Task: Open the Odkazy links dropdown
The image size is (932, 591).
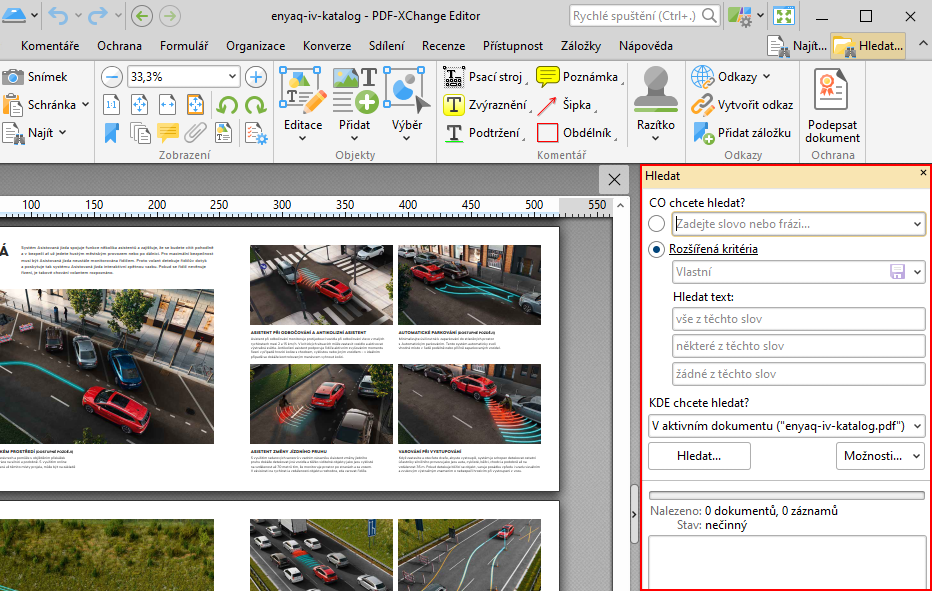Action: pyautogui.click(x=731, y=77)
